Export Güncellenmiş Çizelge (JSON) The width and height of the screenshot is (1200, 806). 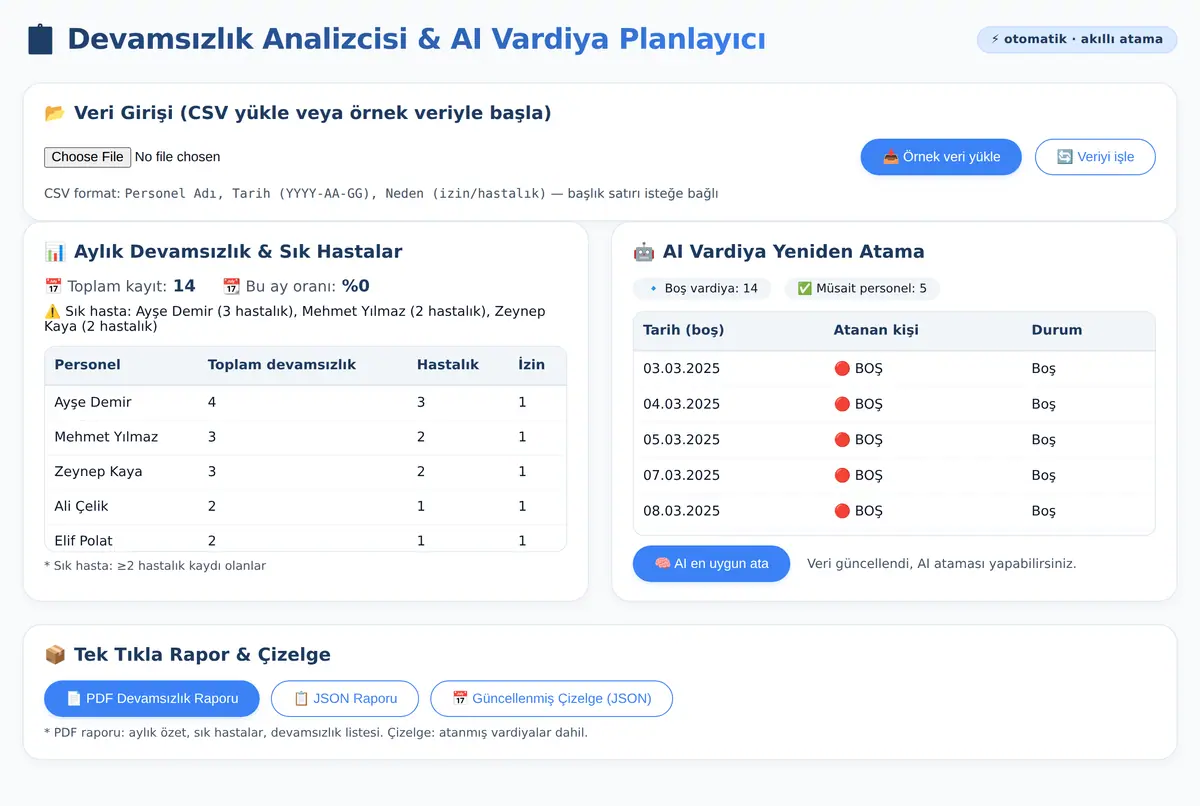point(551,699)
